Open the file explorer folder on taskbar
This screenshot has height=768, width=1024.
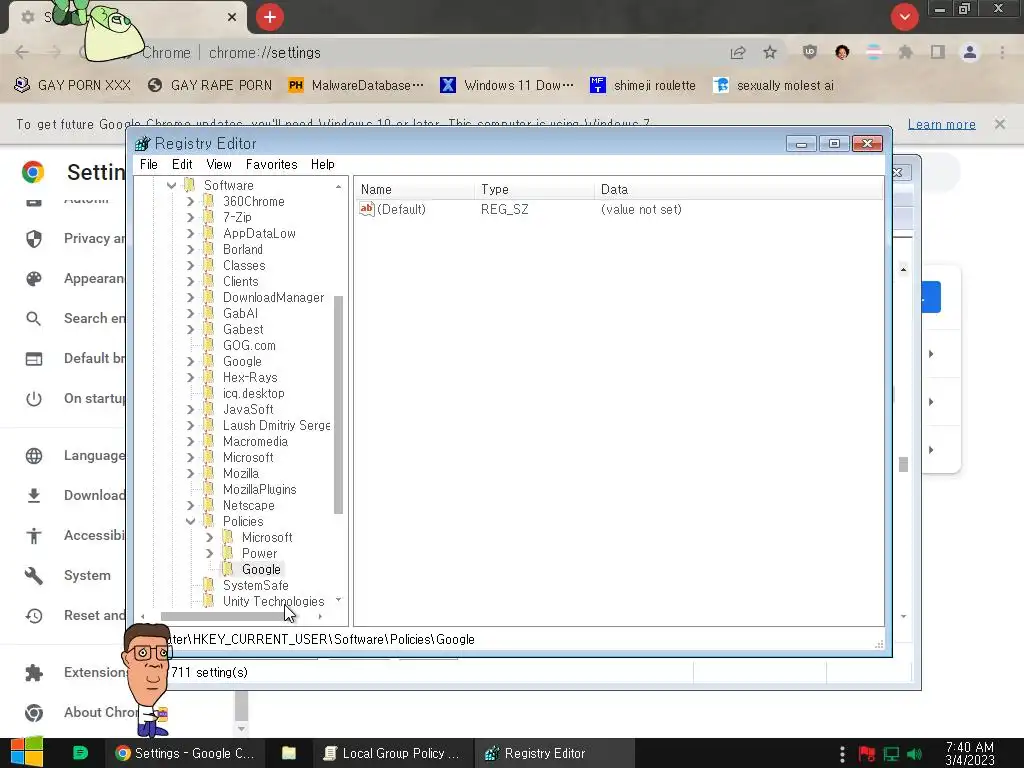pos(289,753)
